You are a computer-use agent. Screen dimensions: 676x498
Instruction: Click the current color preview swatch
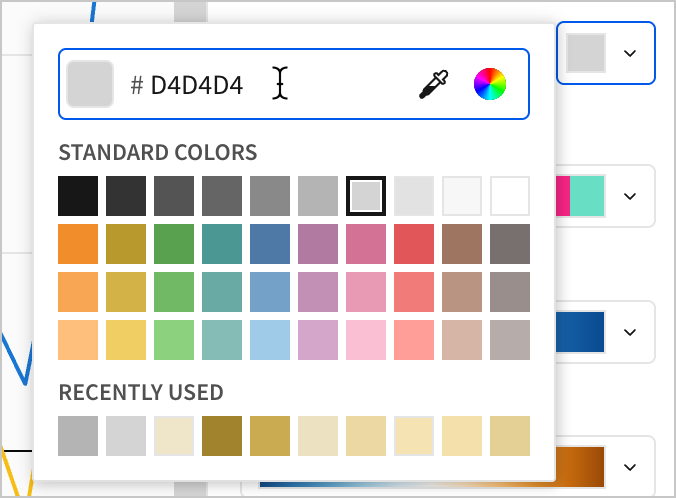click(x=89, y=85)
